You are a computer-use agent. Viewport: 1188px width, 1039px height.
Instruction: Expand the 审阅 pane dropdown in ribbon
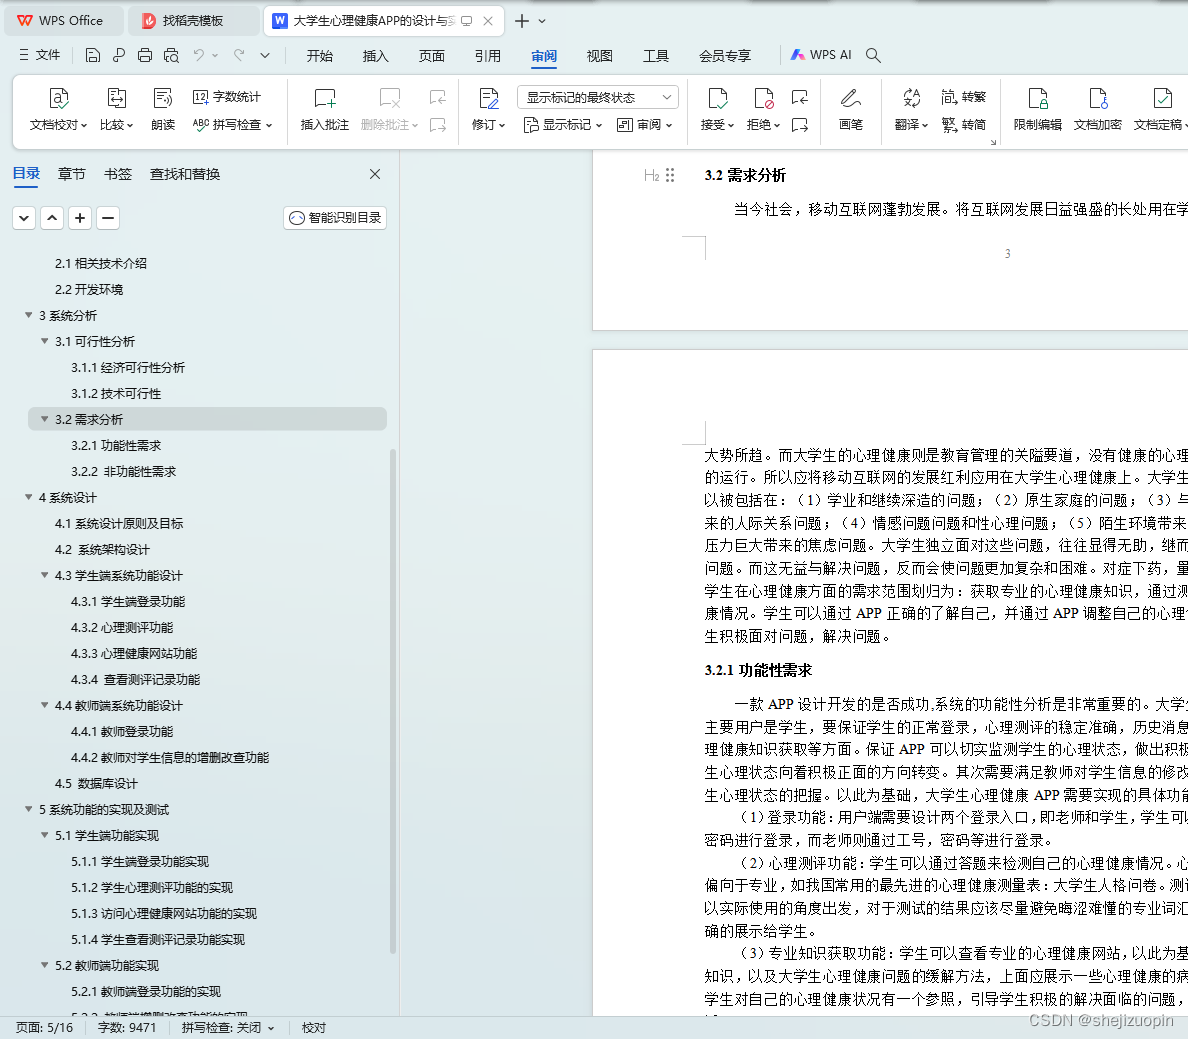(x=645, y=124)
